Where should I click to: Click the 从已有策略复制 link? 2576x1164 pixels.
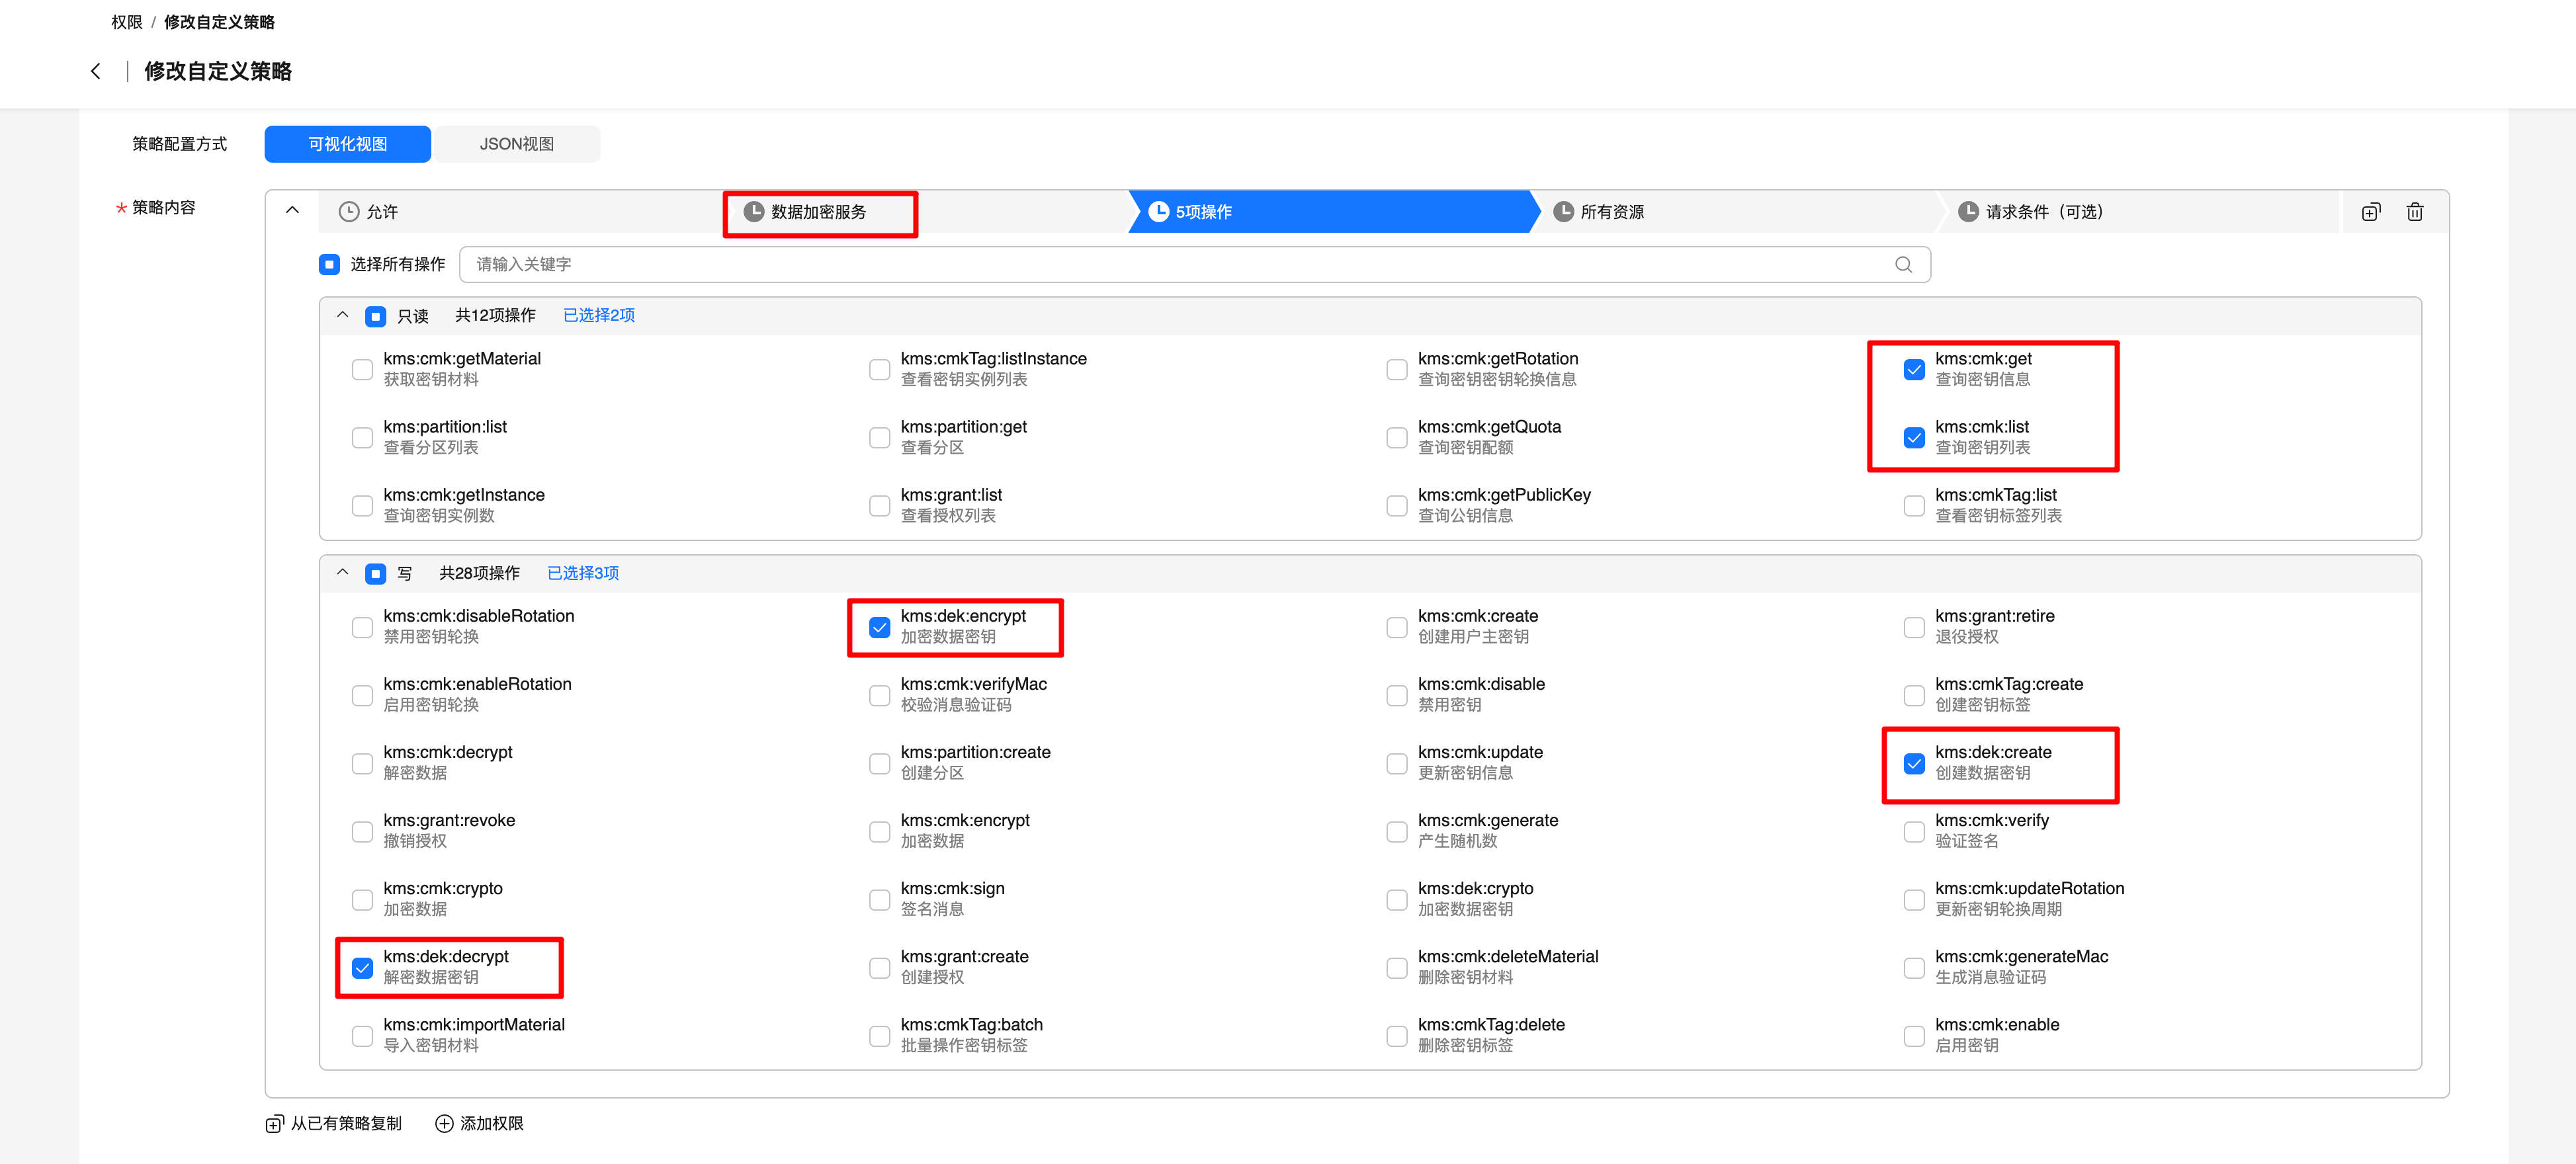coord(346,1124)
